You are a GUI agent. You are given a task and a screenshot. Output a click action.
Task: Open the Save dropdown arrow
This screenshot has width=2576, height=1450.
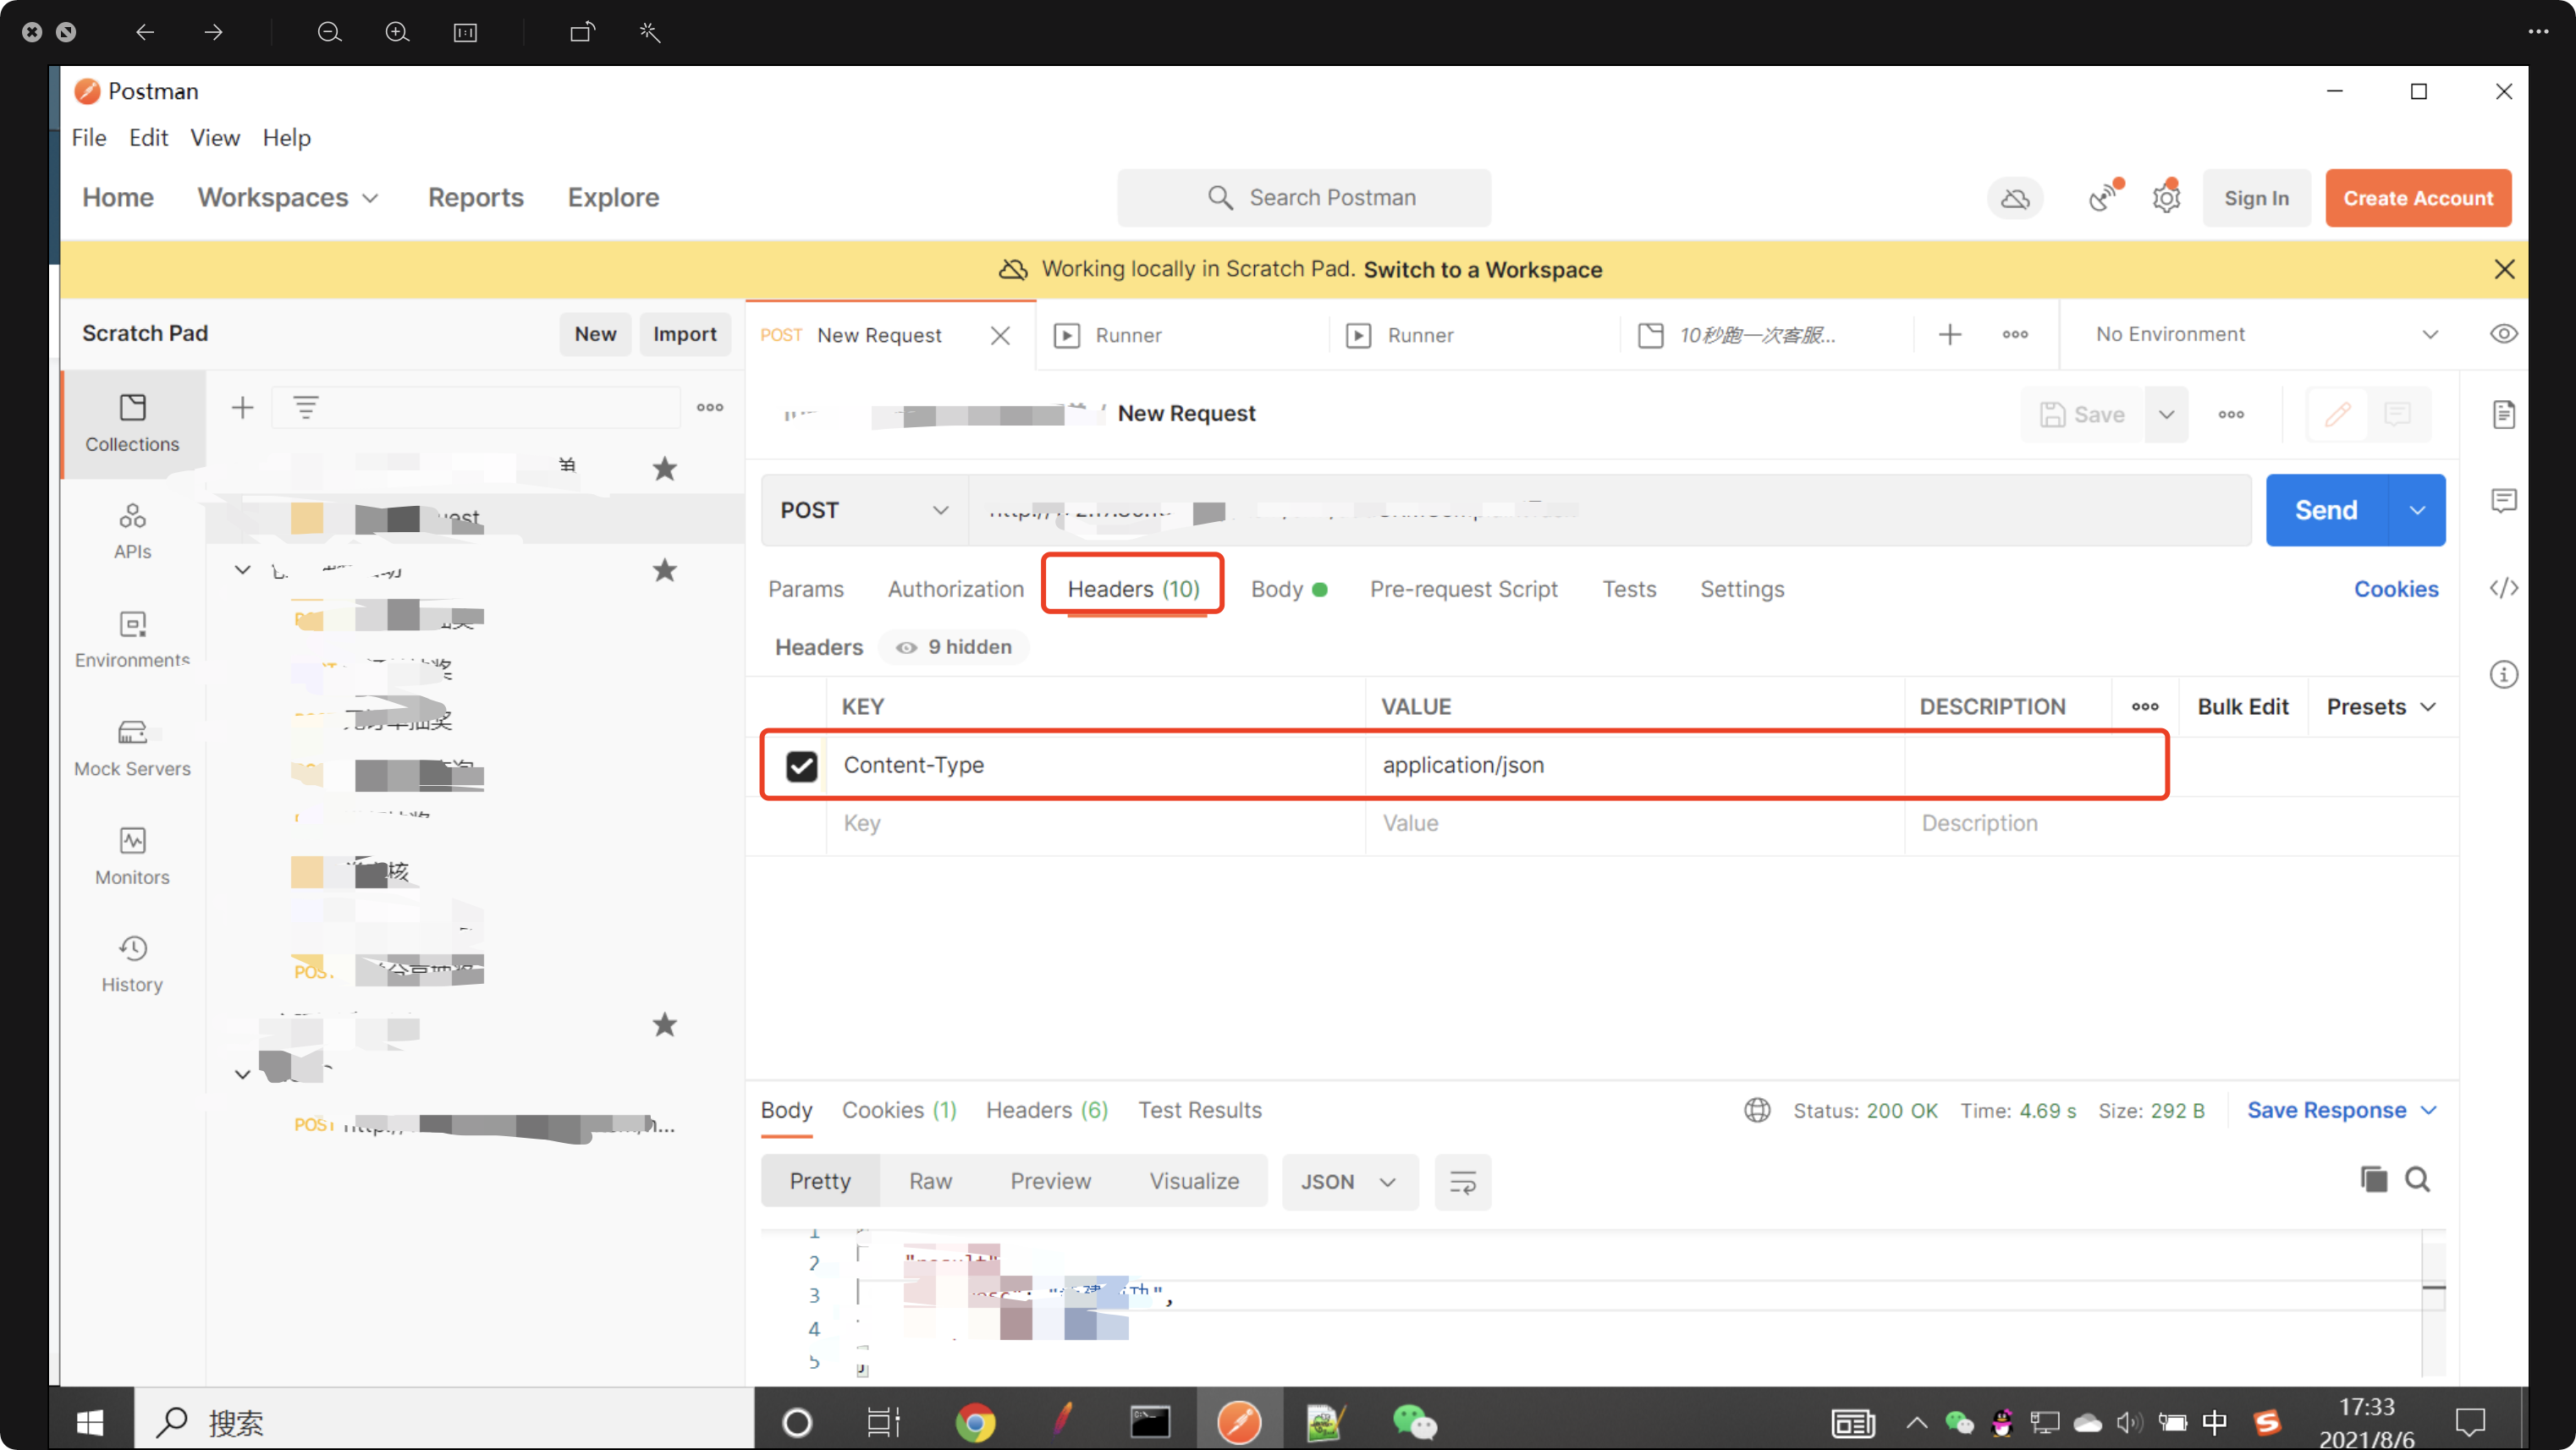coord(2166,414)
